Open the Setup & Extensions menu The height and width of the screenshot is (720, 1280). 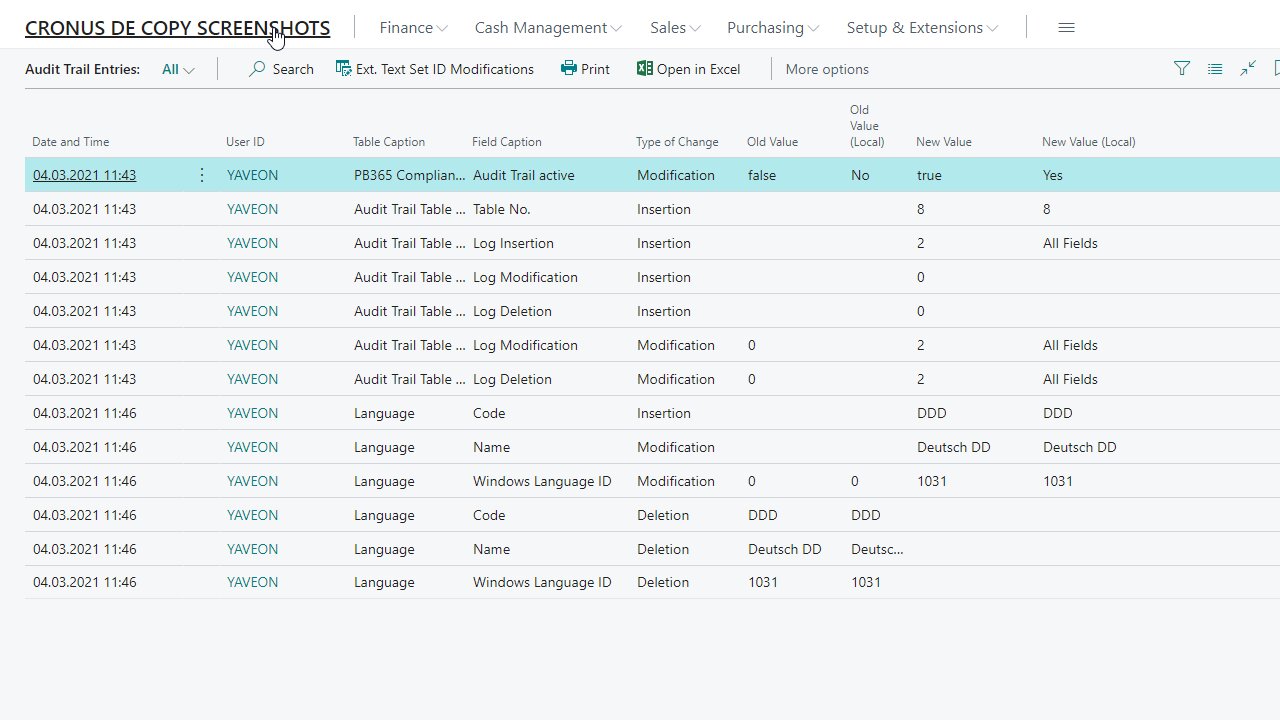click(921, 28)
